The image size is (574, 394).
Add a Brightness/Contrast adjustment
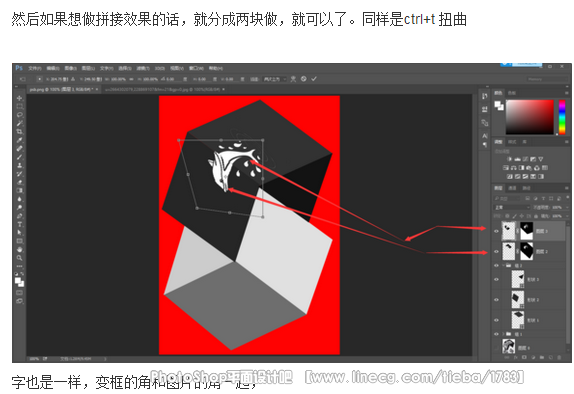click(x=509, y=159)
